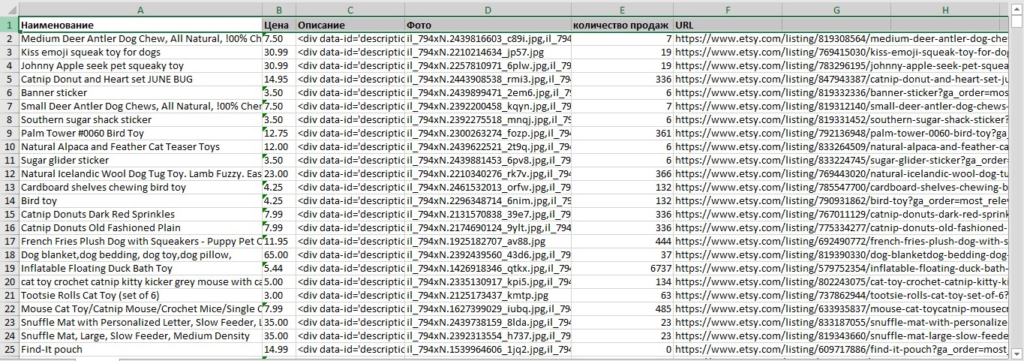Click the 'Фото' header cell
Screen dimensions: 1024x361
point(488,25)
